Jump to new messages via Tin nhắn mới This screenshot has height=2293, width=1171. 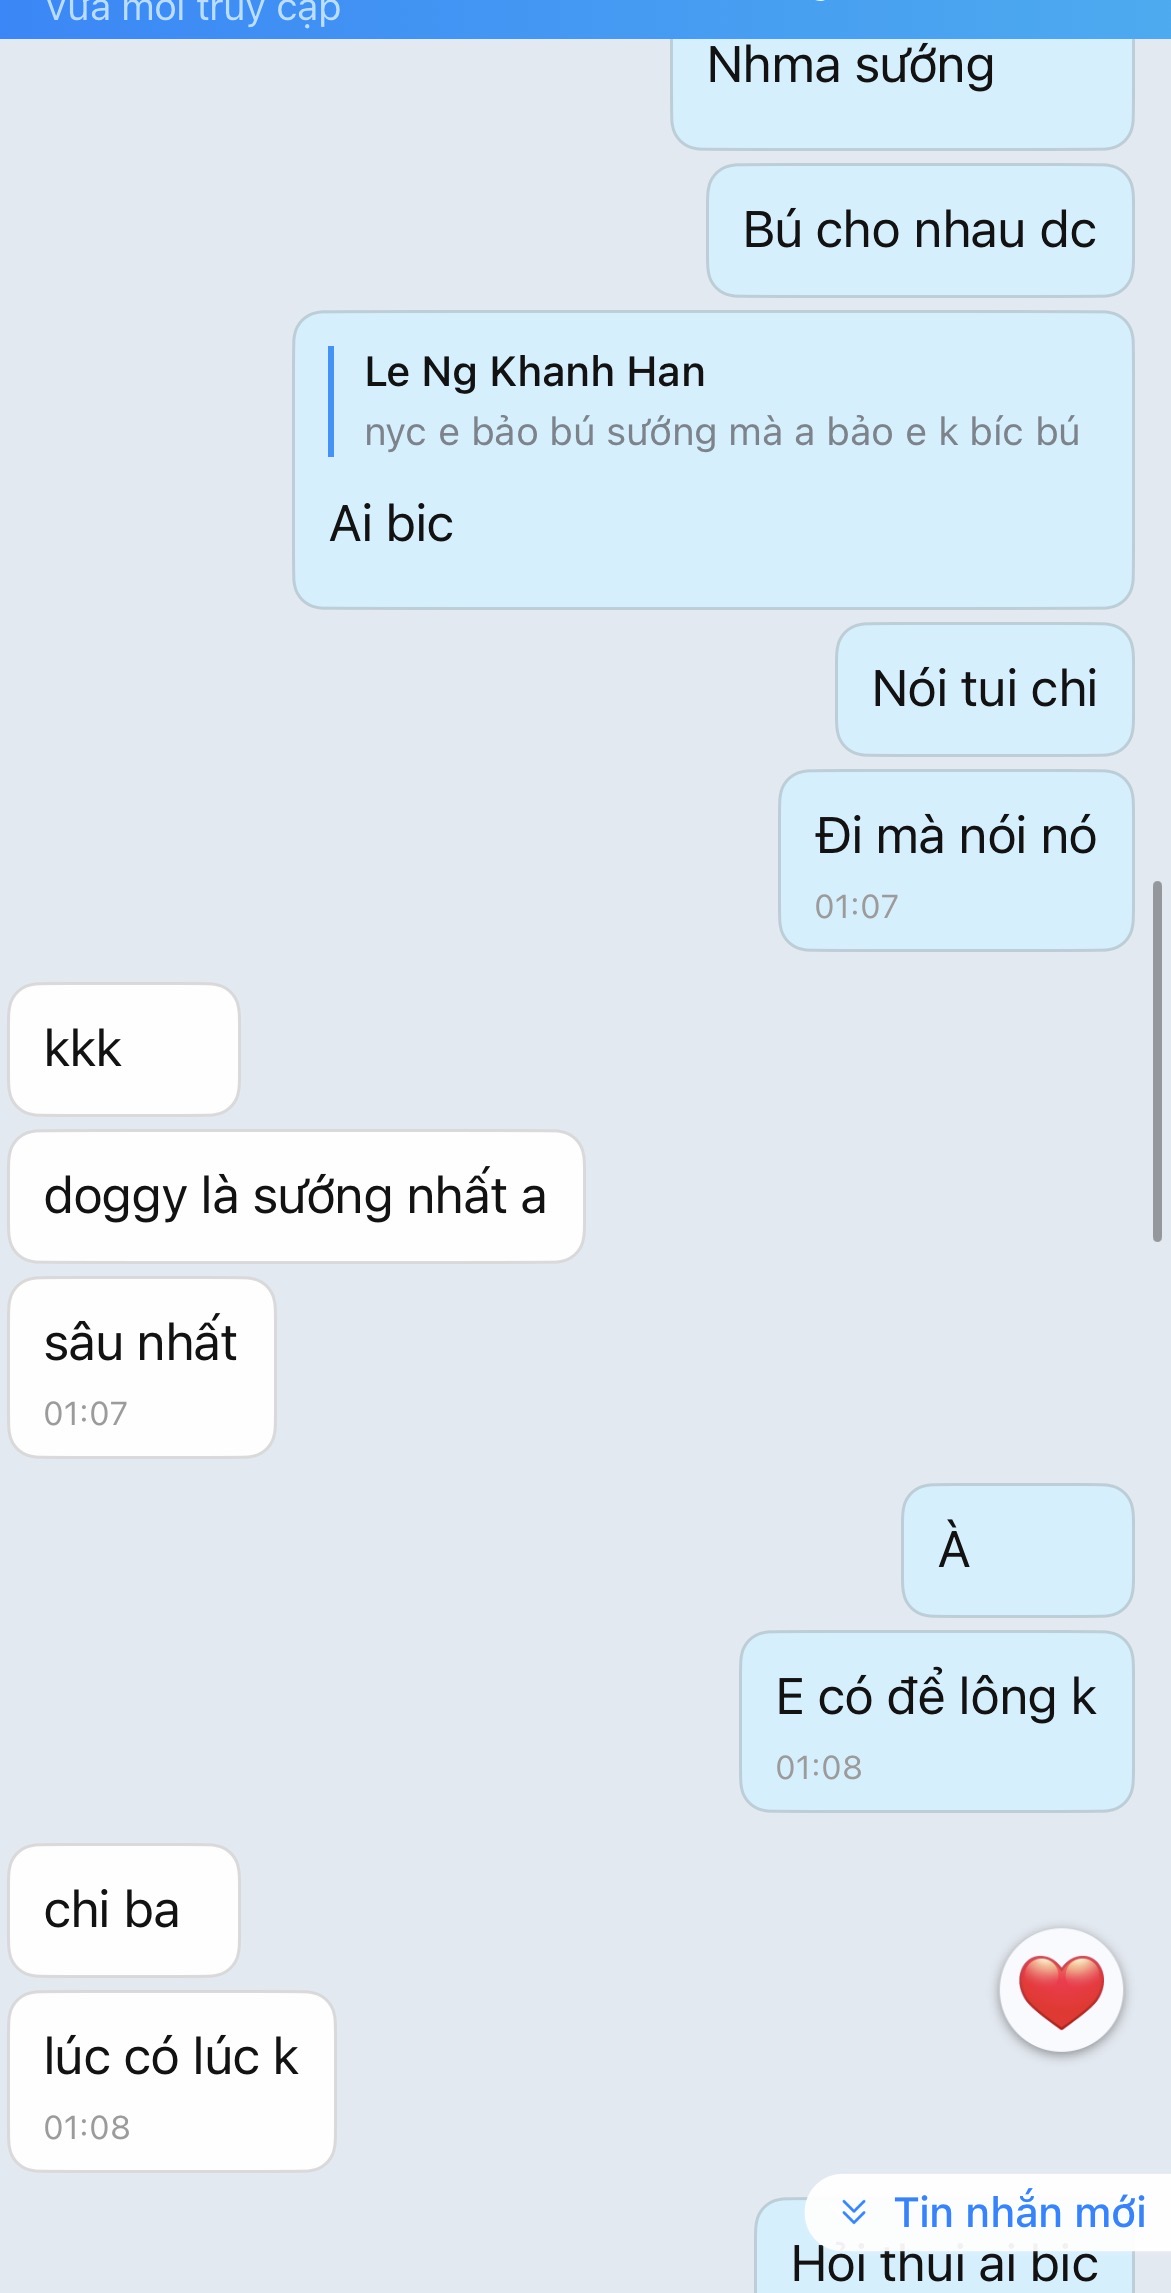coord(990,2212)
